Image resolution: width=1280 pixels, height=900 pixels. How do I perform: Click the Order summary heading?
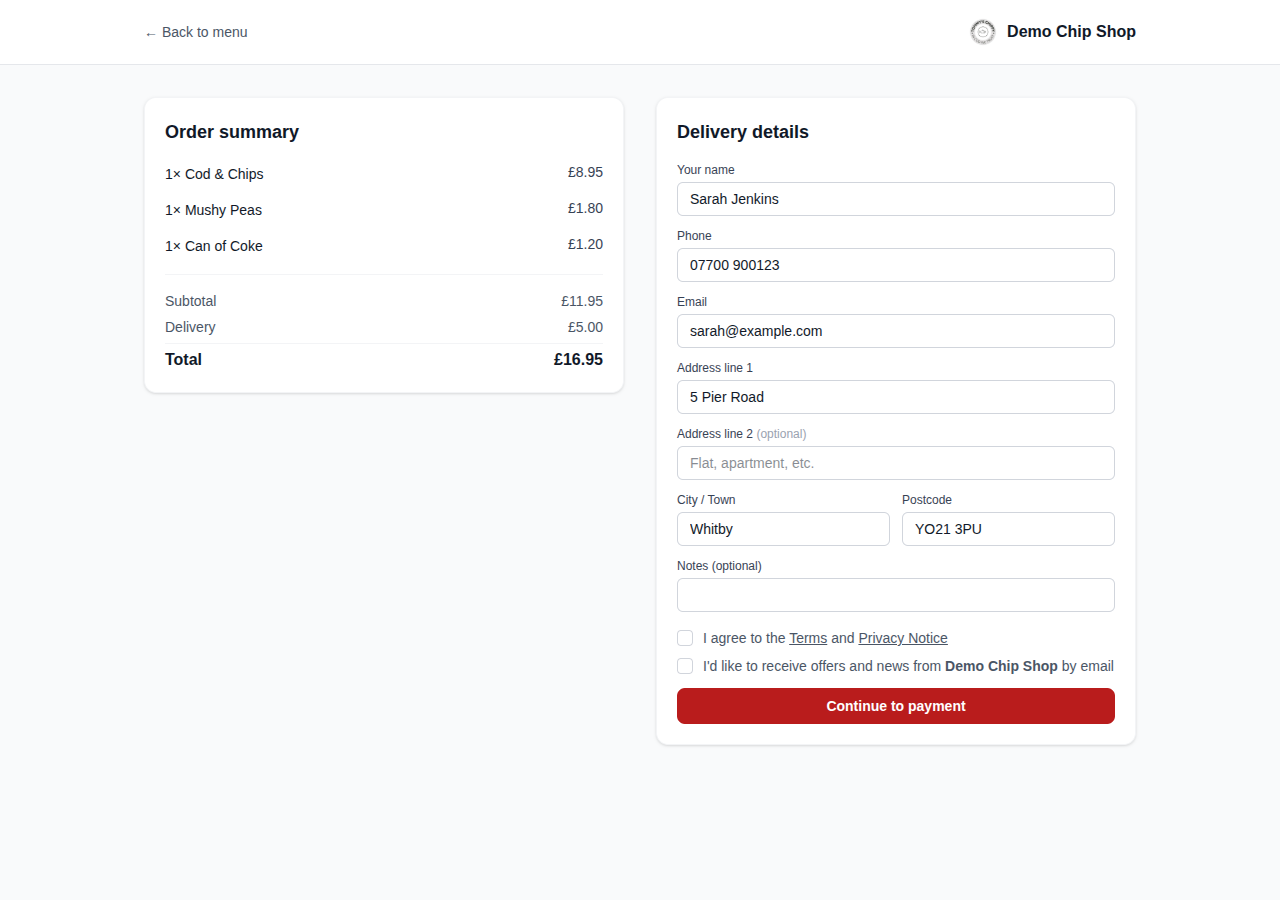(x=232, y=132)
